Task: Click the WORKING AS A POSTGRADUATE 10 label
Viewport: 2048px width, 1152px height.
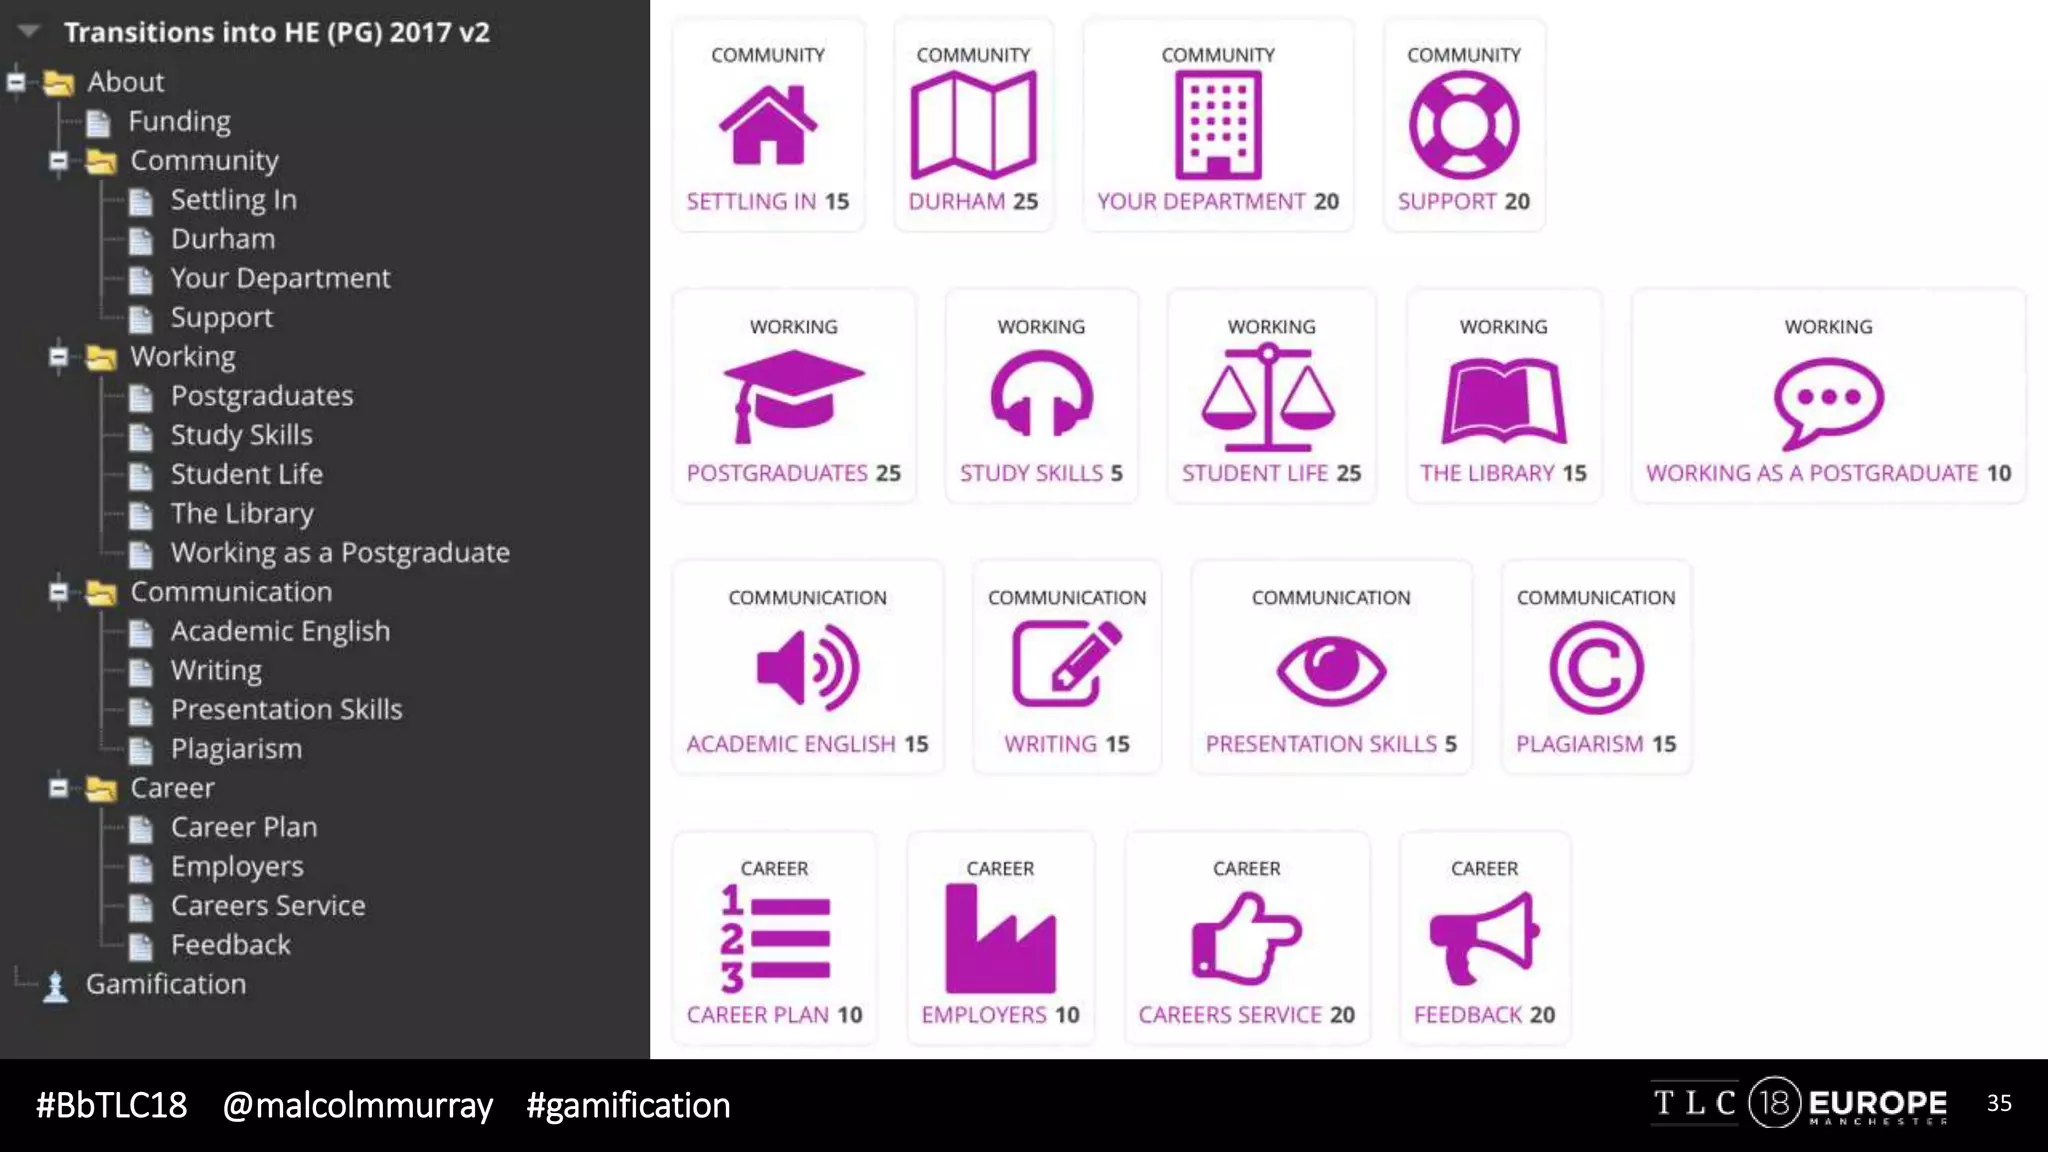Action: coord(1828,473)
